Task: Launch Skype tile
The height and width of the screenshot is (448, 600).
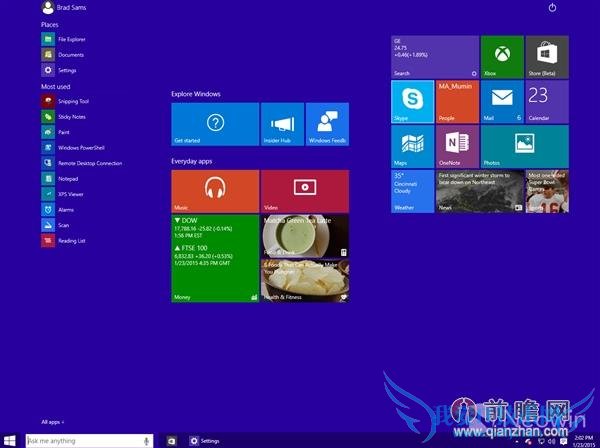Action: click(412, 102)
